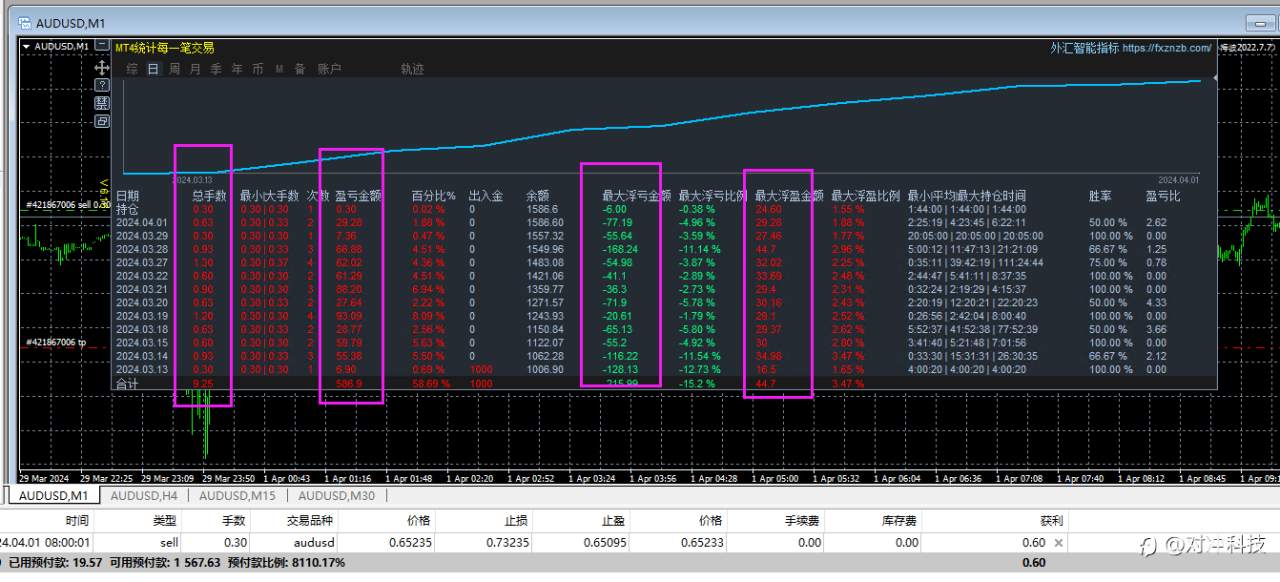1280x582 pixels.
Task: Sort orders by 库存费 column header
Action: (900, 520)
